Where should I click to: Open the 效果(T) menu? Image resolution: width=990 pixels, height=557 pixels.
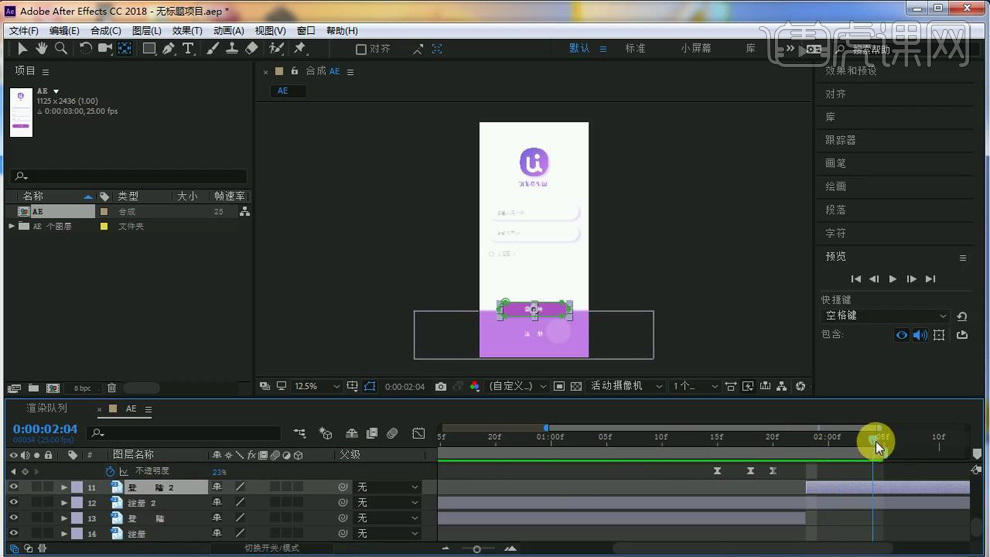[187, 31]
